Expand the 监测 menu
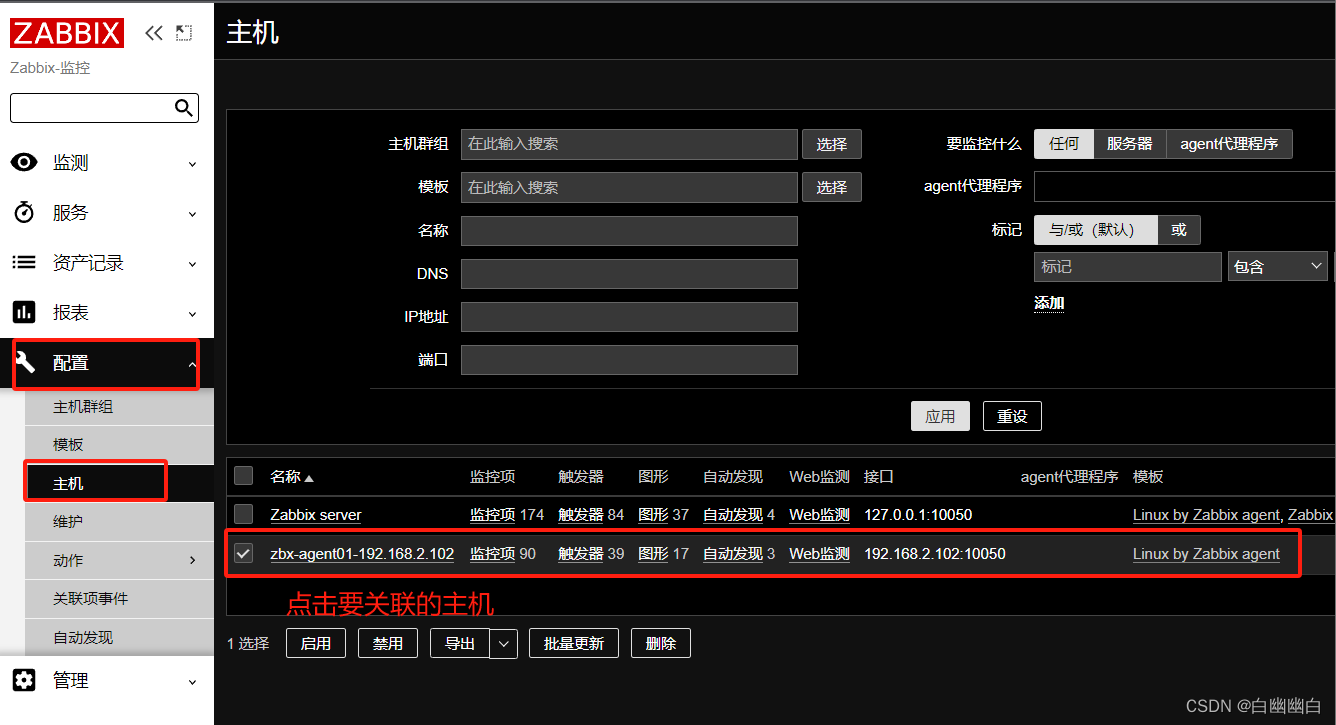Viewport: 1336px width, 725px height. click(193, 164)
